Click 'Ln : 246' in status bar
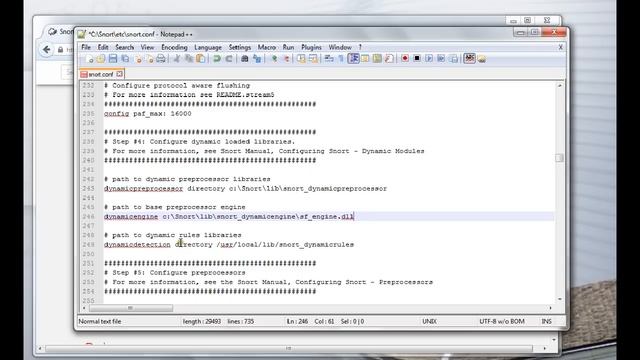The height and width of the screenshot is (360, 640). 297,322
